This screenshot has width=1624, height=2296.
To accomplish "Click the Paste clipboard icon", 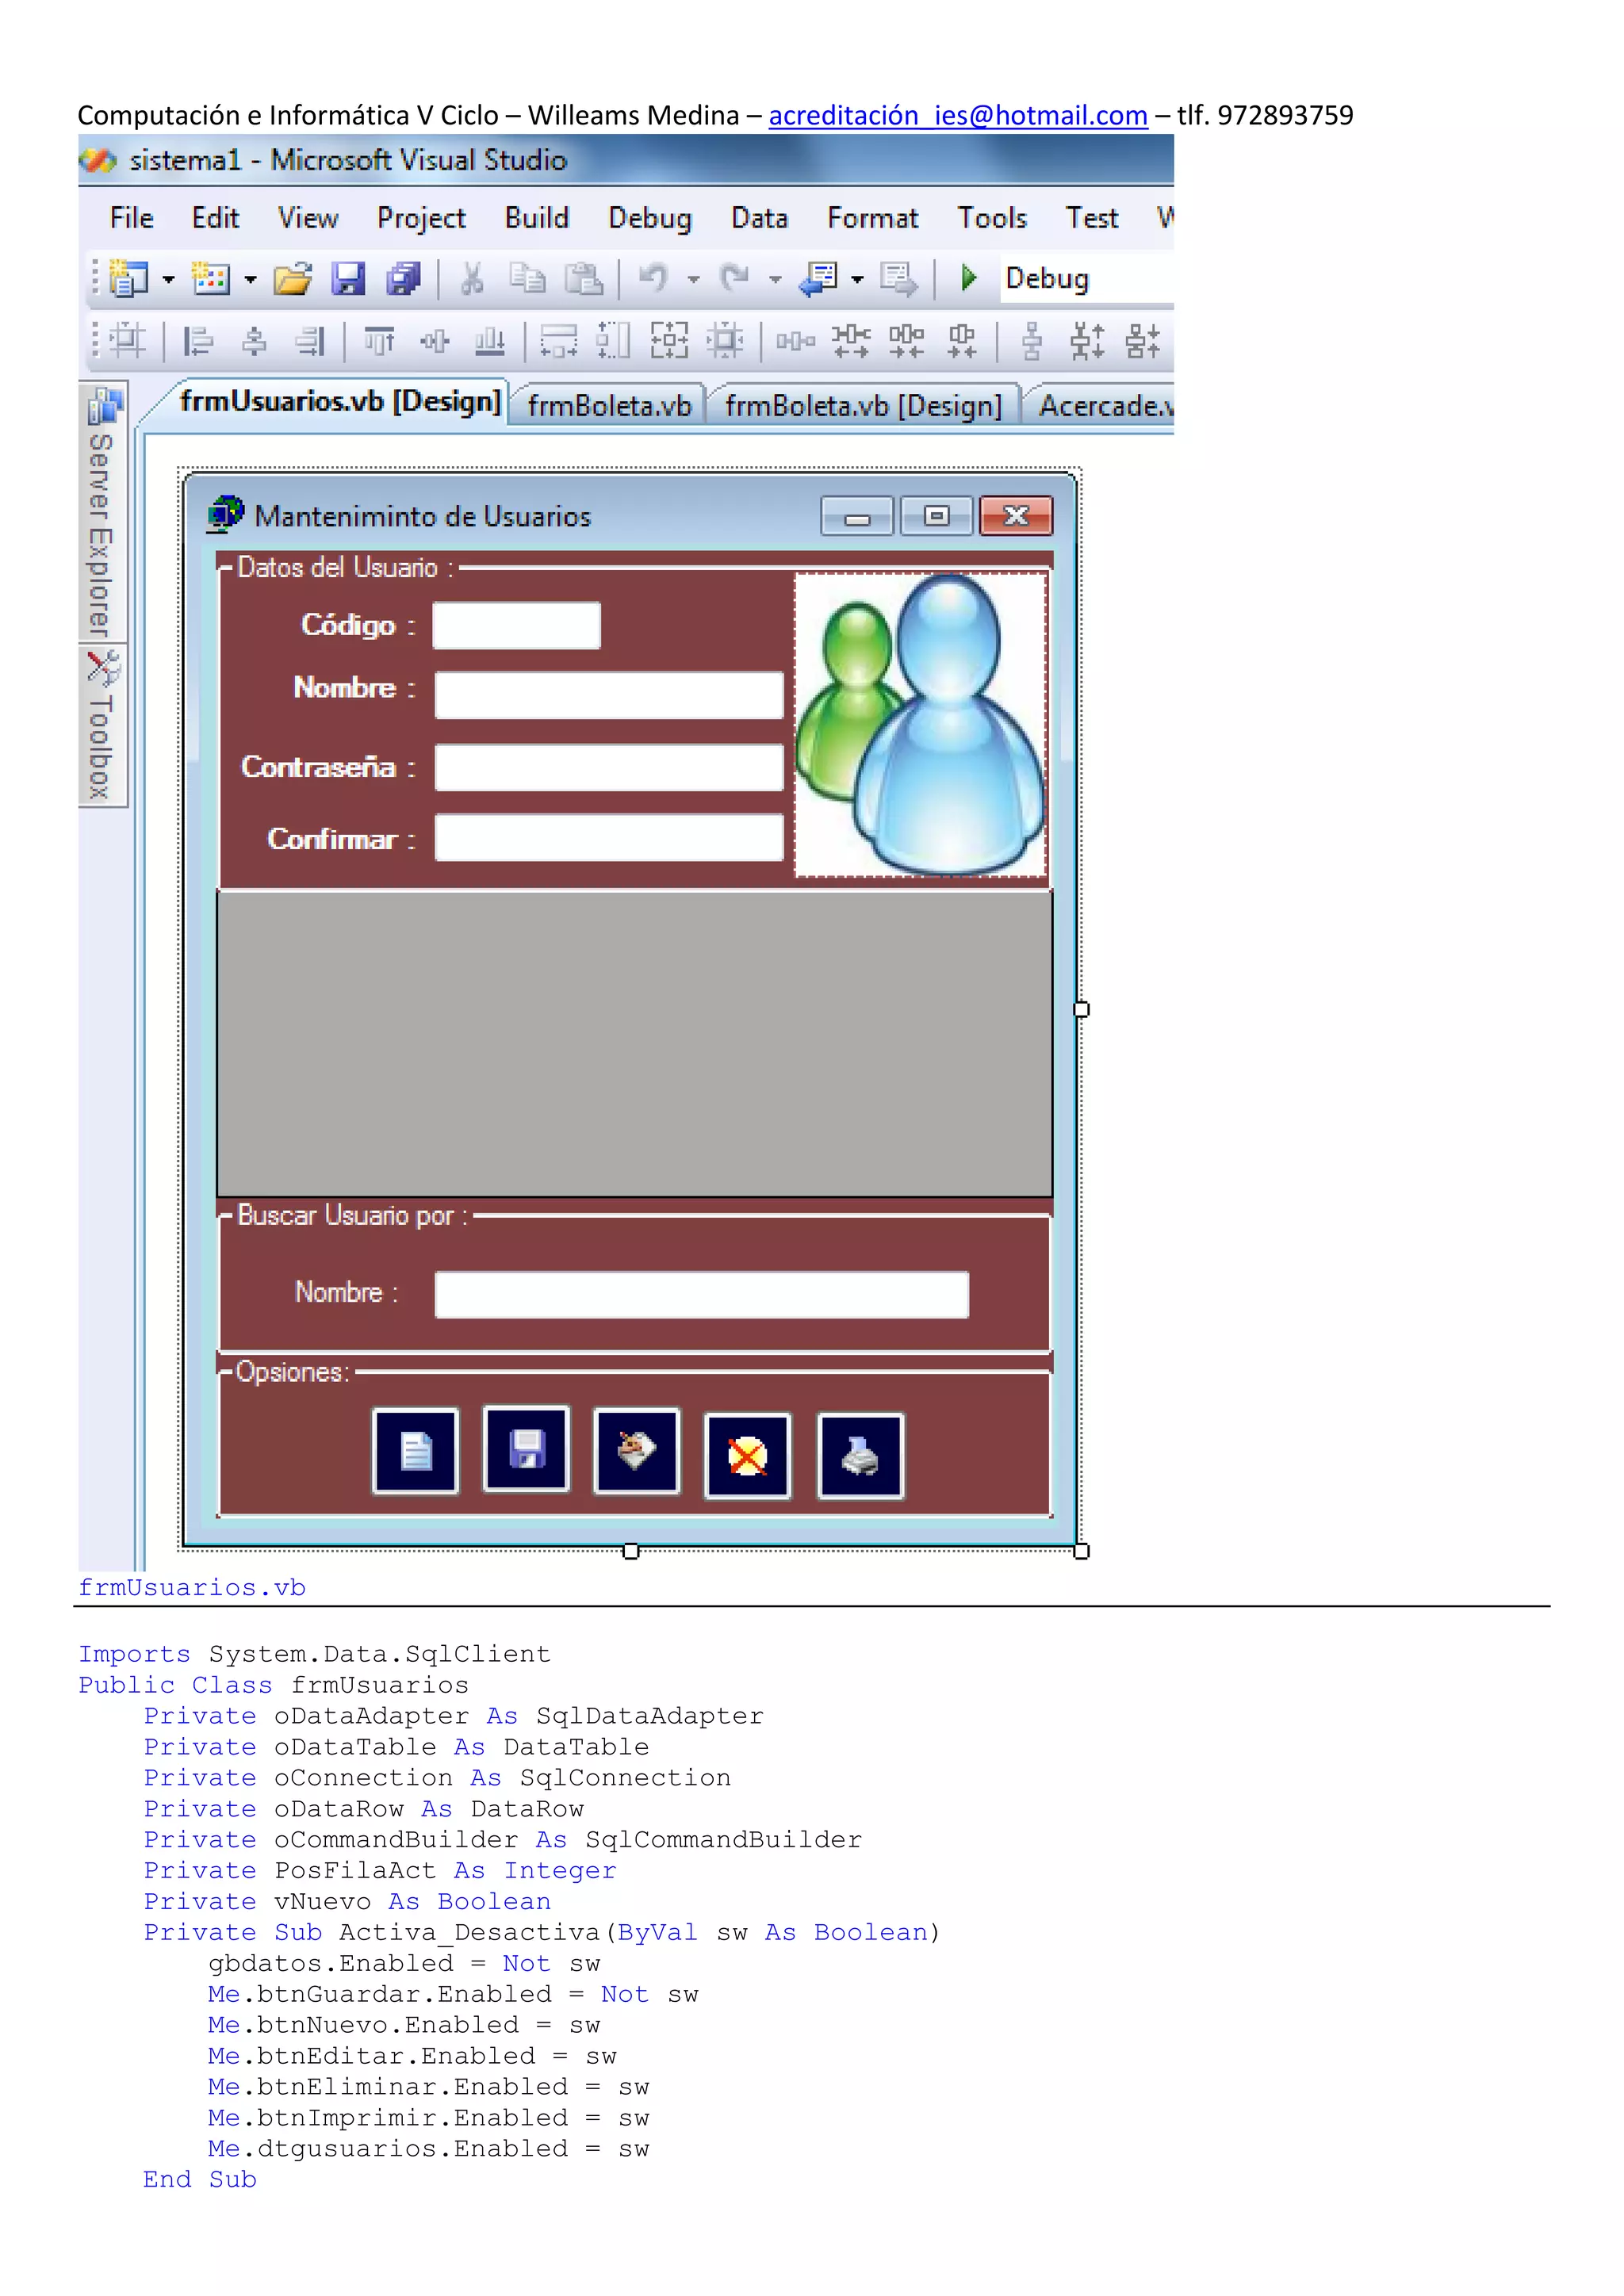I will coord(584,278).
